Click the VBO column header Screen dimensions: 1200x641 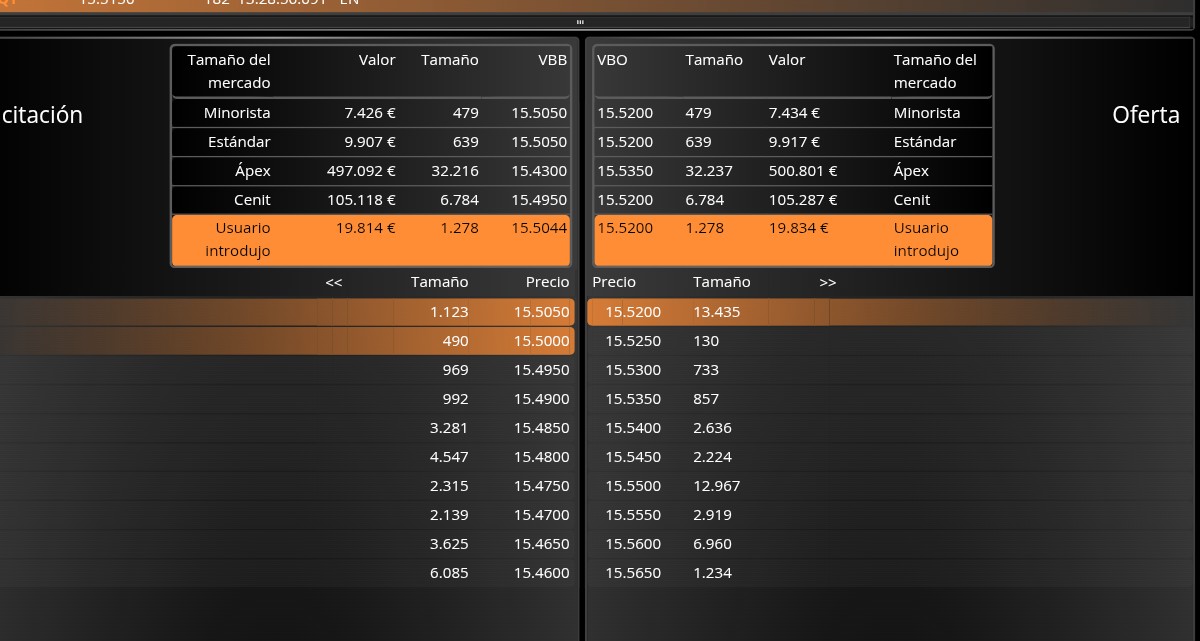(x=612, y=60)
